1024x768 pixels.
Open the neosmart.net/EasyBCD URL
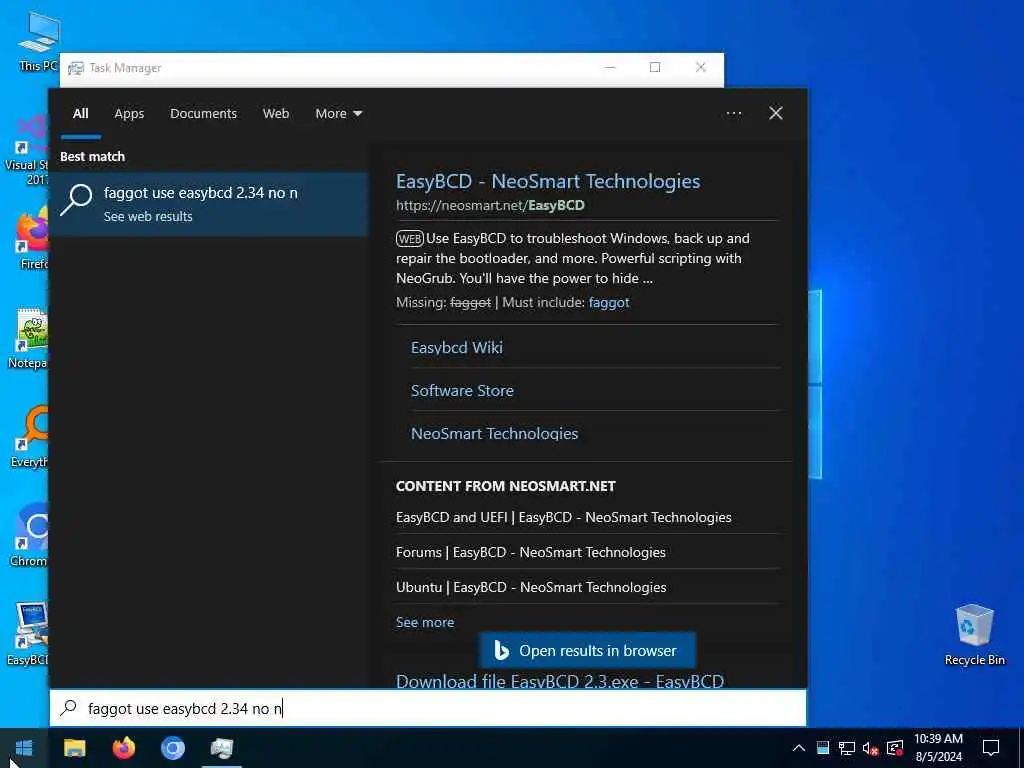pos(490,205)
